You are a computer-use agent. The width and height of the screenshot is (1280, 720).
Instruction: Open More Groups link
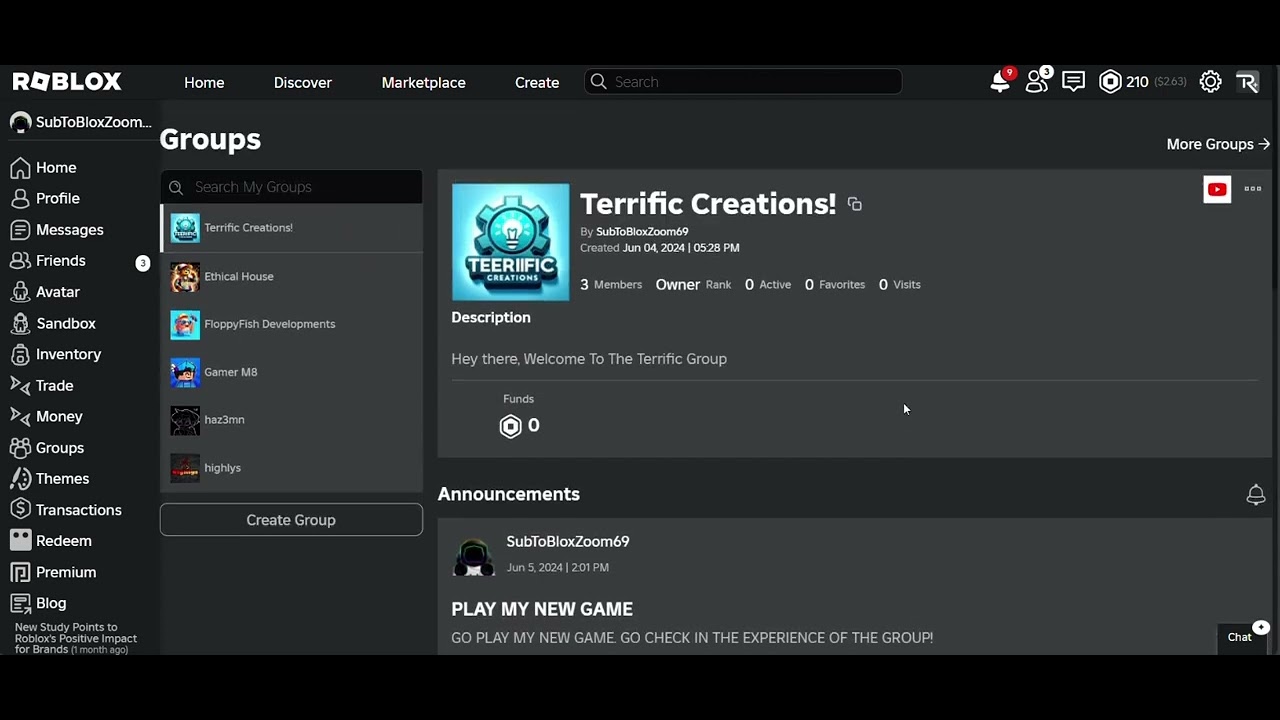point(1218,144)
